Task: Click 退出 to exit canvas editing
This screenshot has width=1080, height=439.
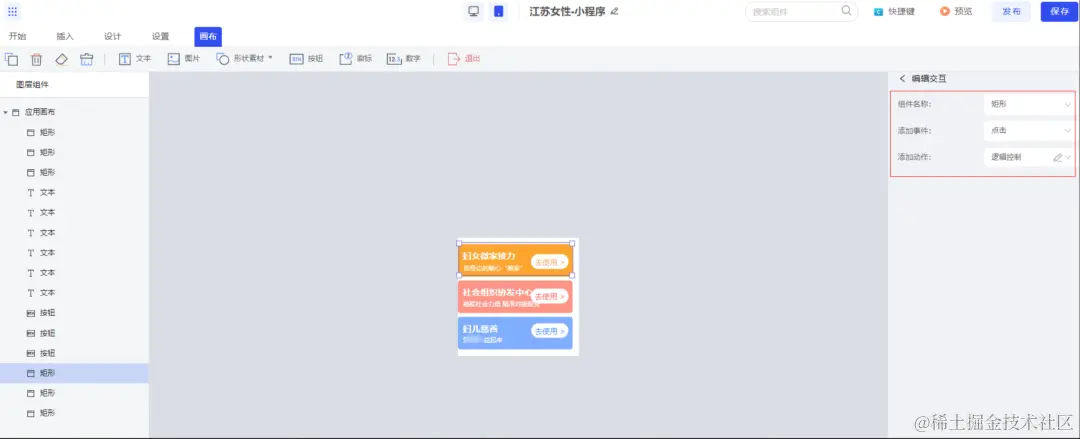Action: coord(464,59)
